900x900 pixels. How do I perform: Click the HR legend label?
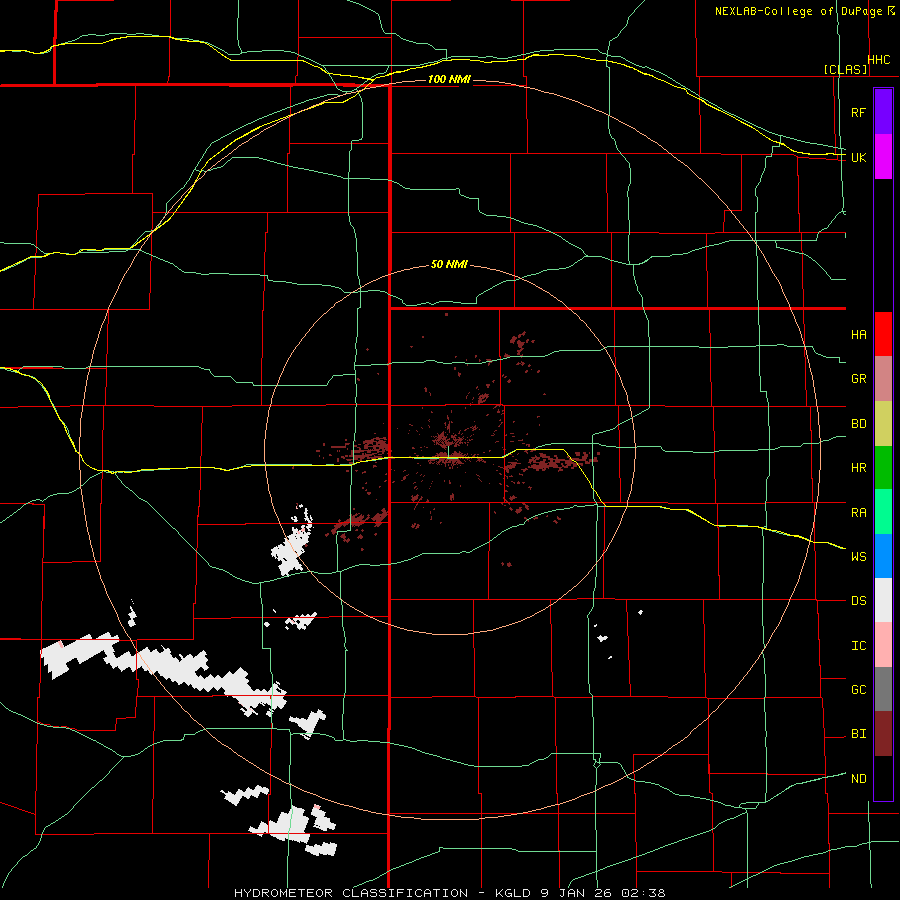[x=858, y=468]
